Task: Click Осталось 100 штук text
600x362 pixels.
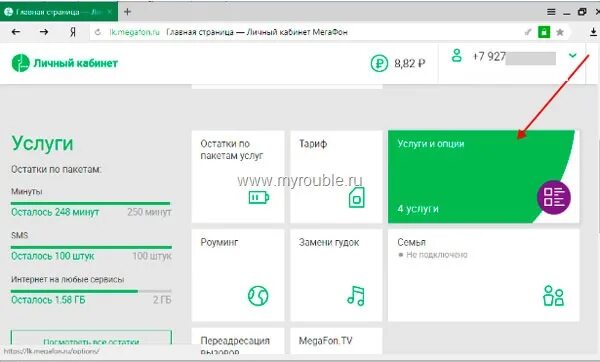Action: (52, 256)
